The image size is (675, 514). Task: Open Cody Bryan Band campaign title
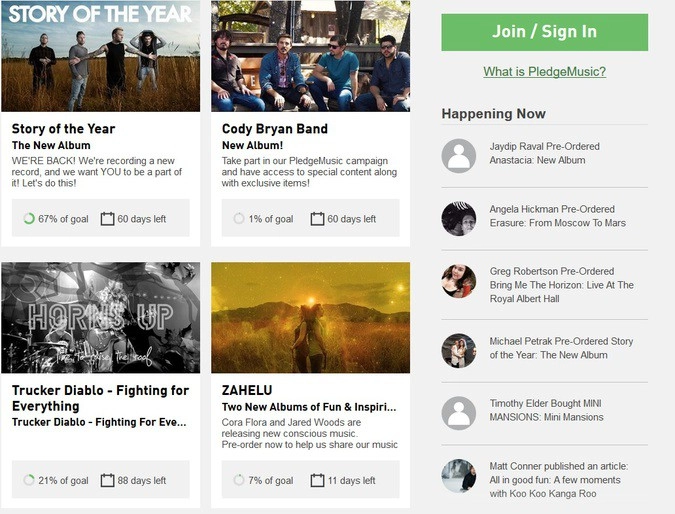coord(275,129)
